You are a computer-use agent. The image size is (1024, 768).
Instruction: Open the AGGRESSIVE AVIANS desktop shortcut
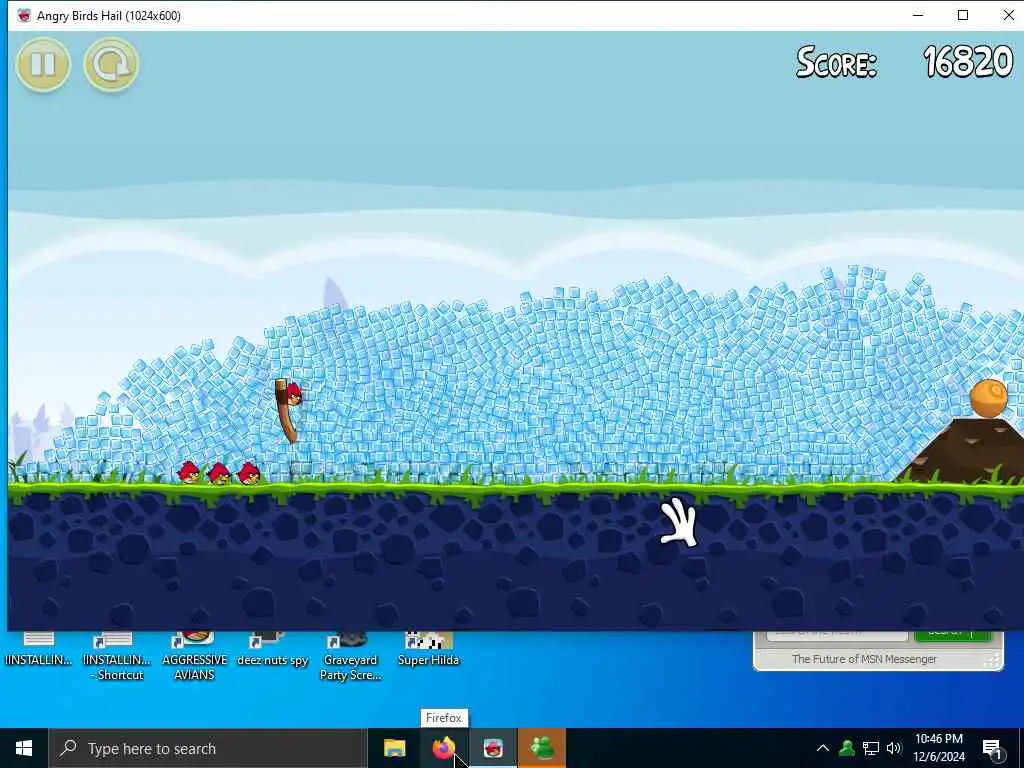194,656
